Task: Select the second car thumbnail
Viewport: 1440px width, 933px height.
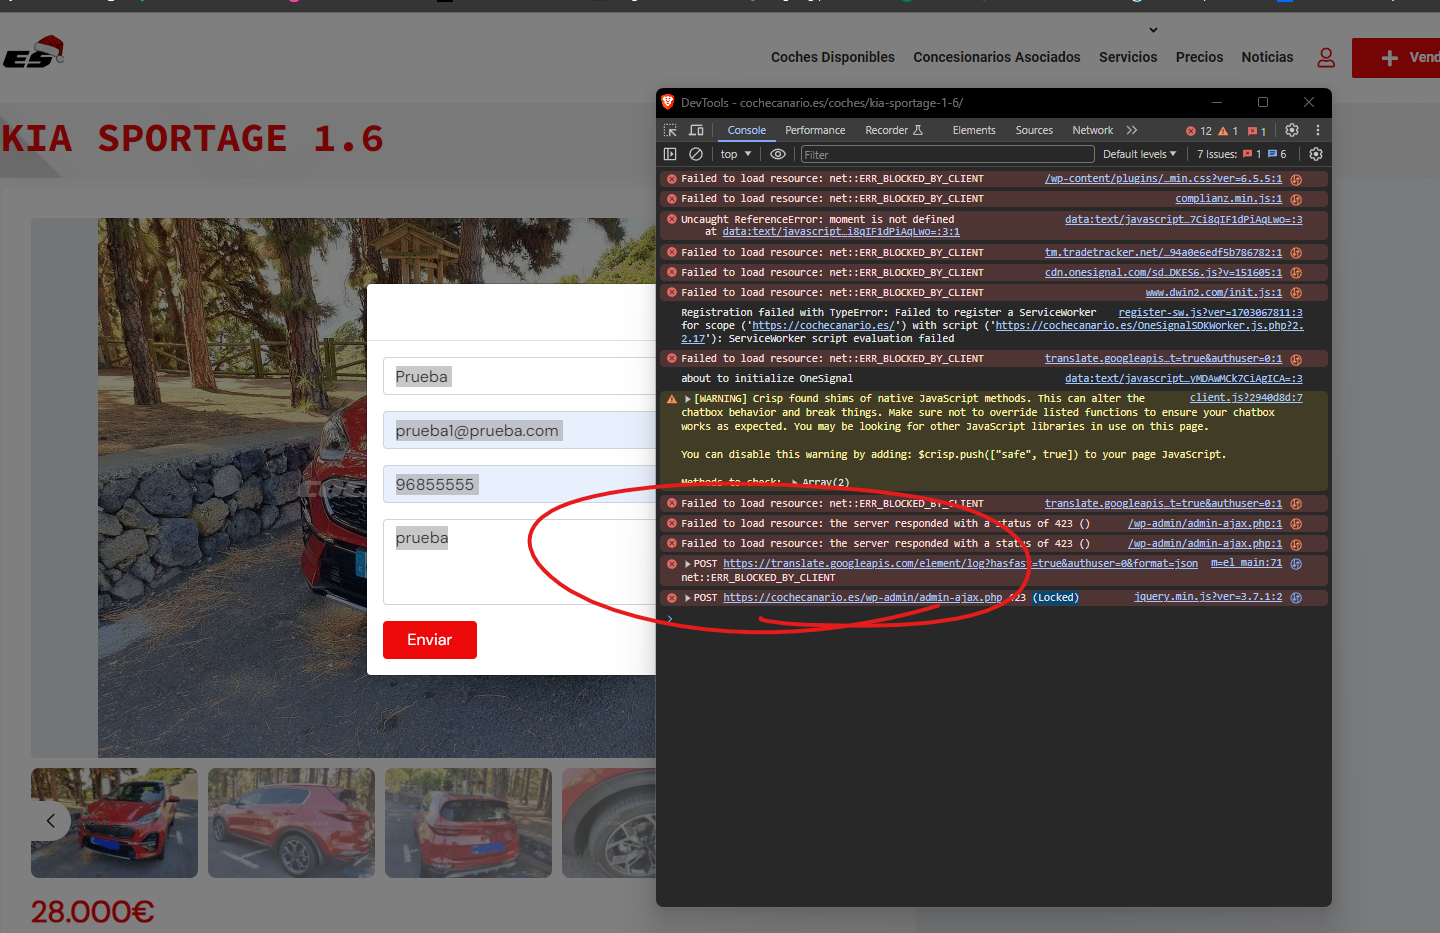Action: pyautogui.click(x=291, y=823)
